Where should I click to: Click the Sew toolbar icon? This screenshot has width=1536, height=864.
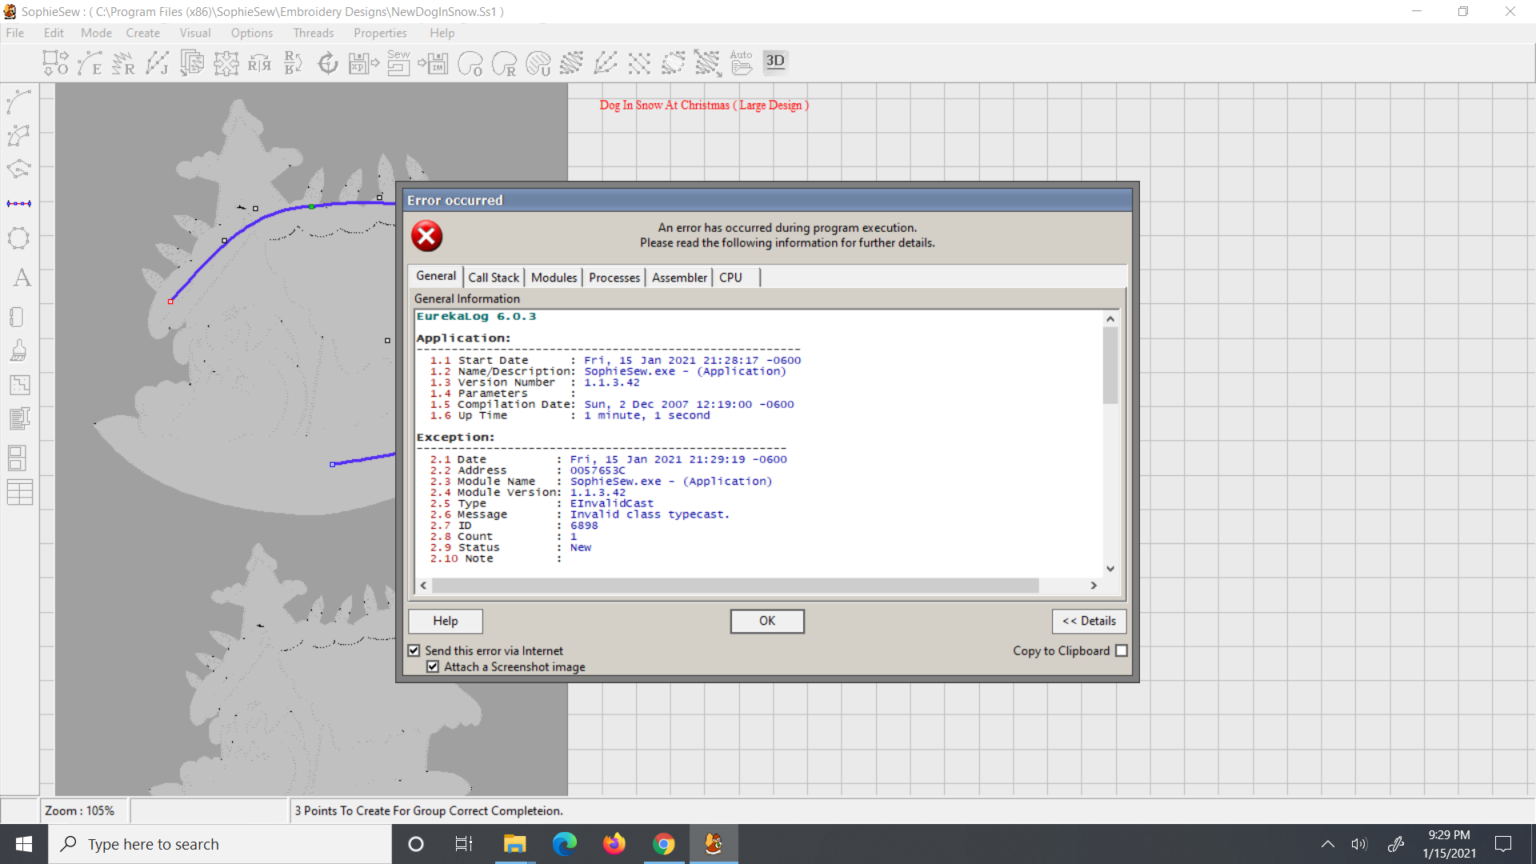(x=398, y=63)
